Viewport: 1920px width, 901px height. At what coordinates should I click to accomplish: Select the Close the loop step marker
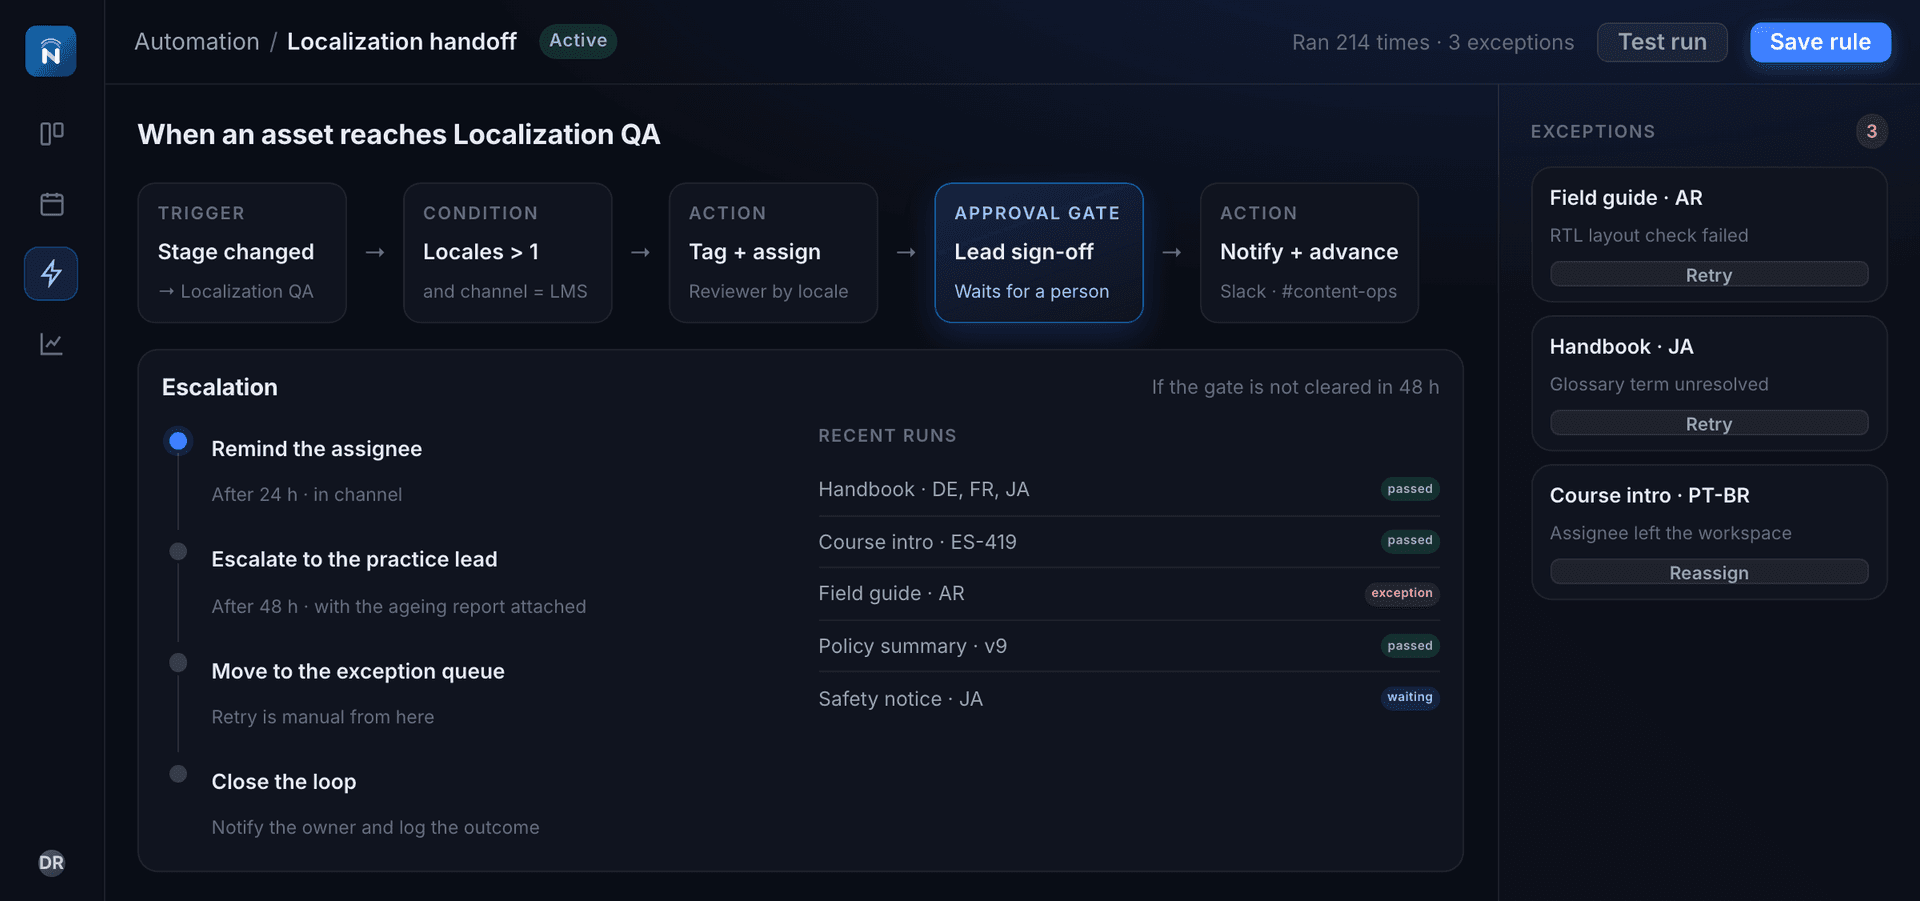[x=178, y=774]
